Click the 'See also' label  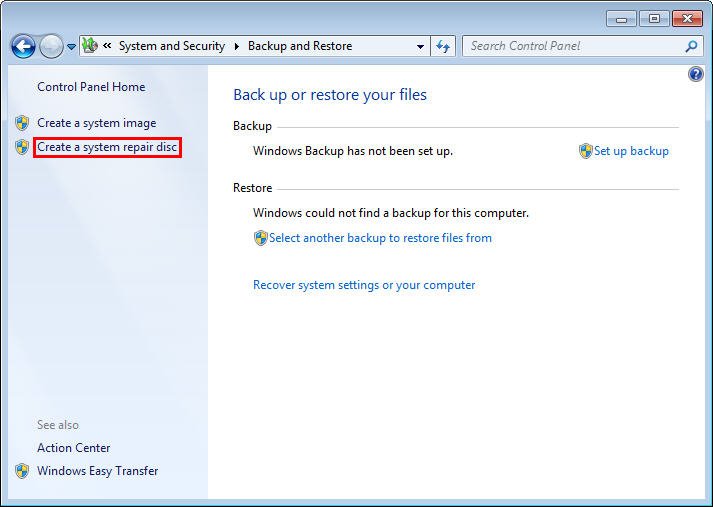click(58, 425)
